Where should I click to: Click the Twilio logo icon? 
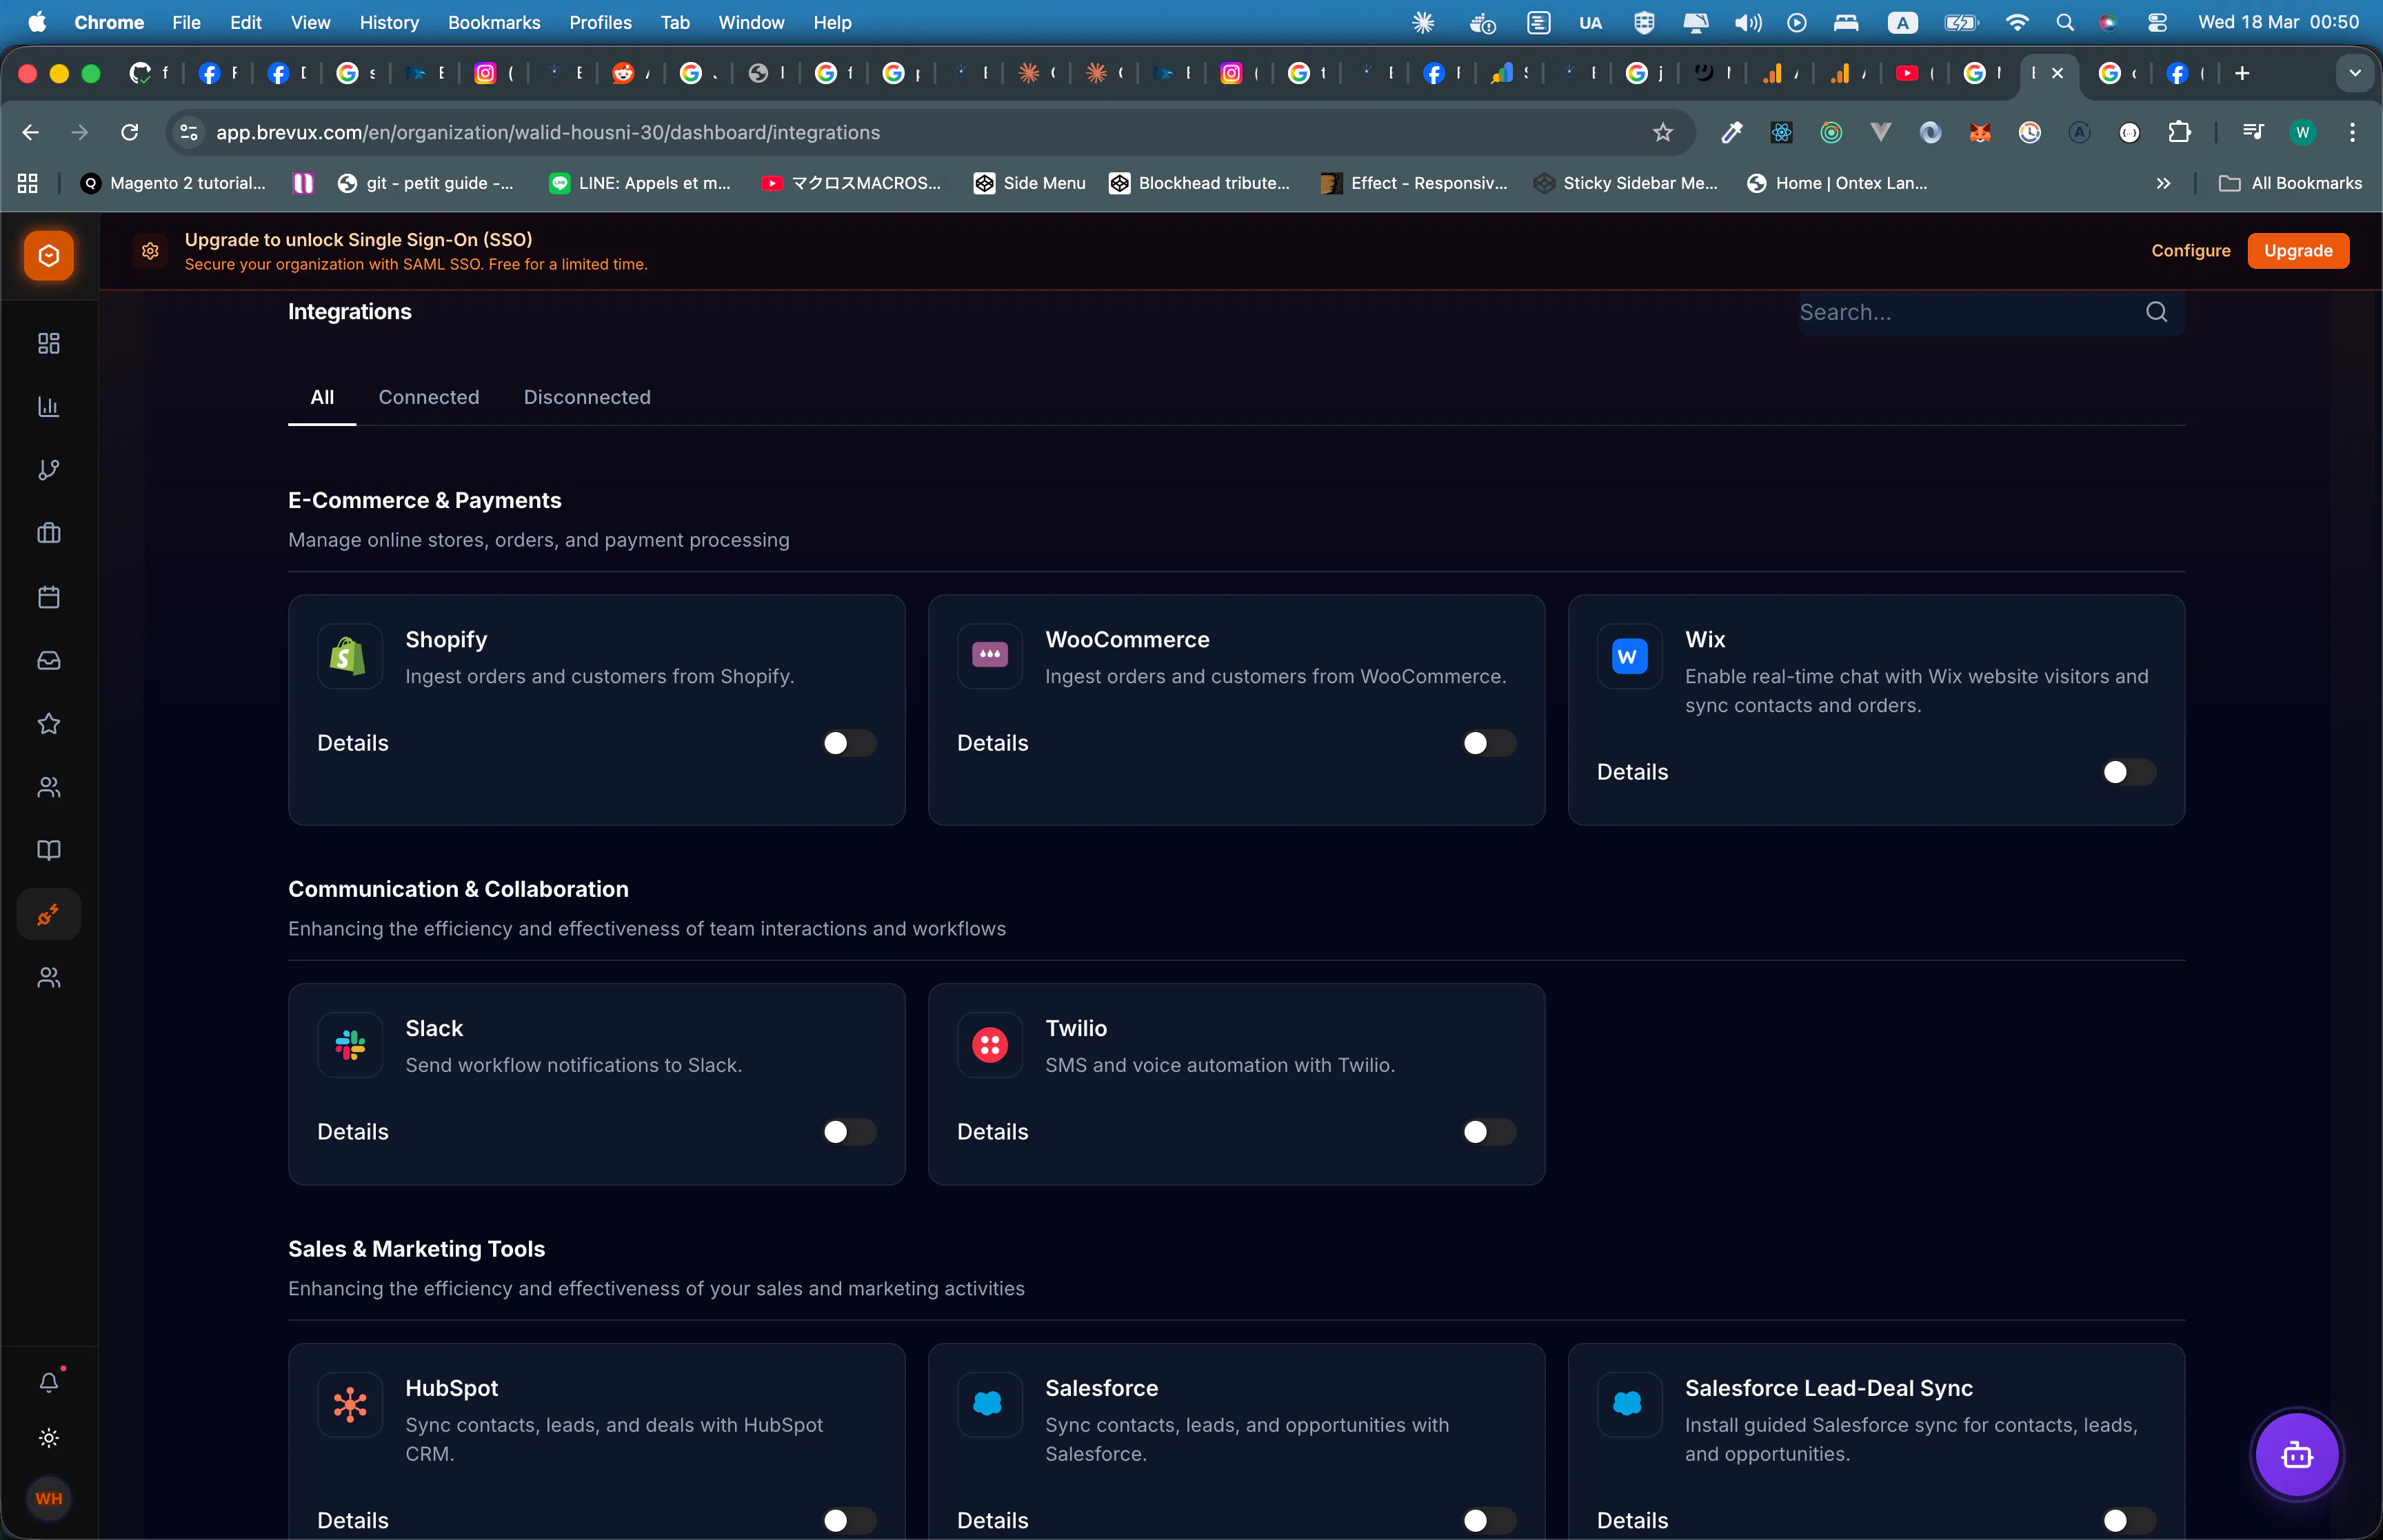(x=989, y=1045)
